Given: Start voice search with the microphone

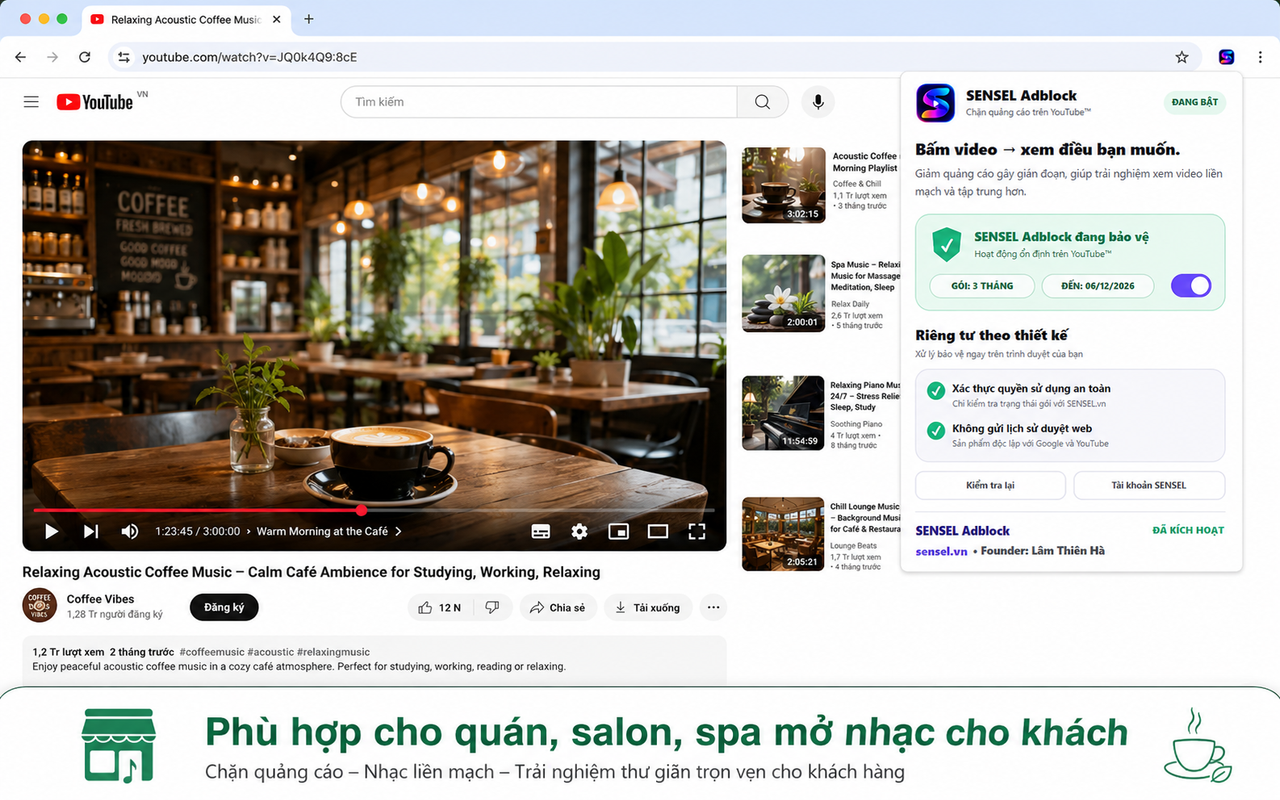Looking at the screenshot, I should coord(818,102).
